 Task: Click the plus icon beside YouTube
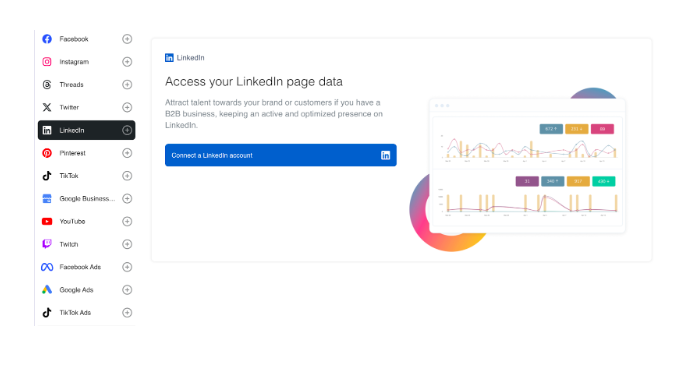coord(127,221)
